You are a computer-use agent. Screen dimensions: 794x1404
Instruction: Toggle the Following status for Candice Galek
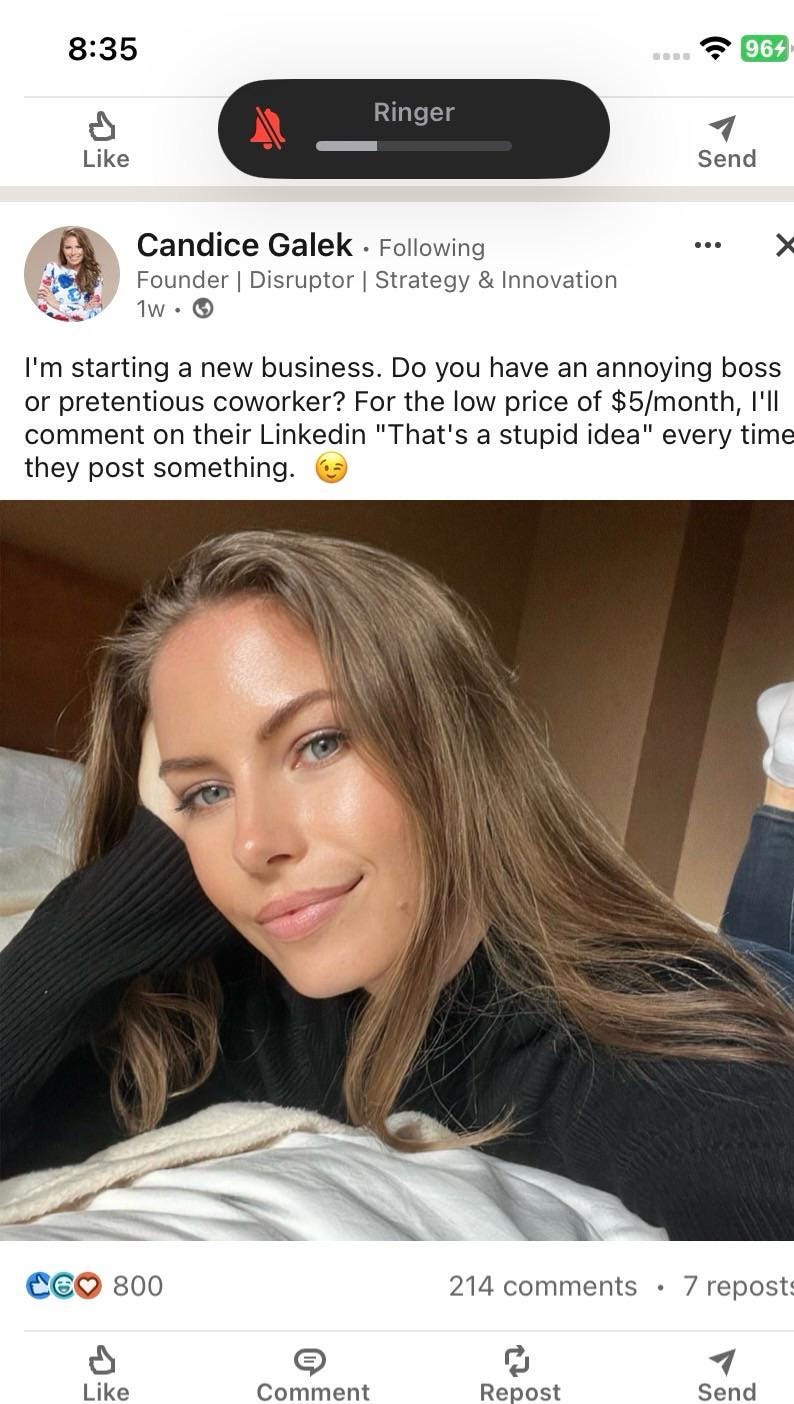(431, 247)
